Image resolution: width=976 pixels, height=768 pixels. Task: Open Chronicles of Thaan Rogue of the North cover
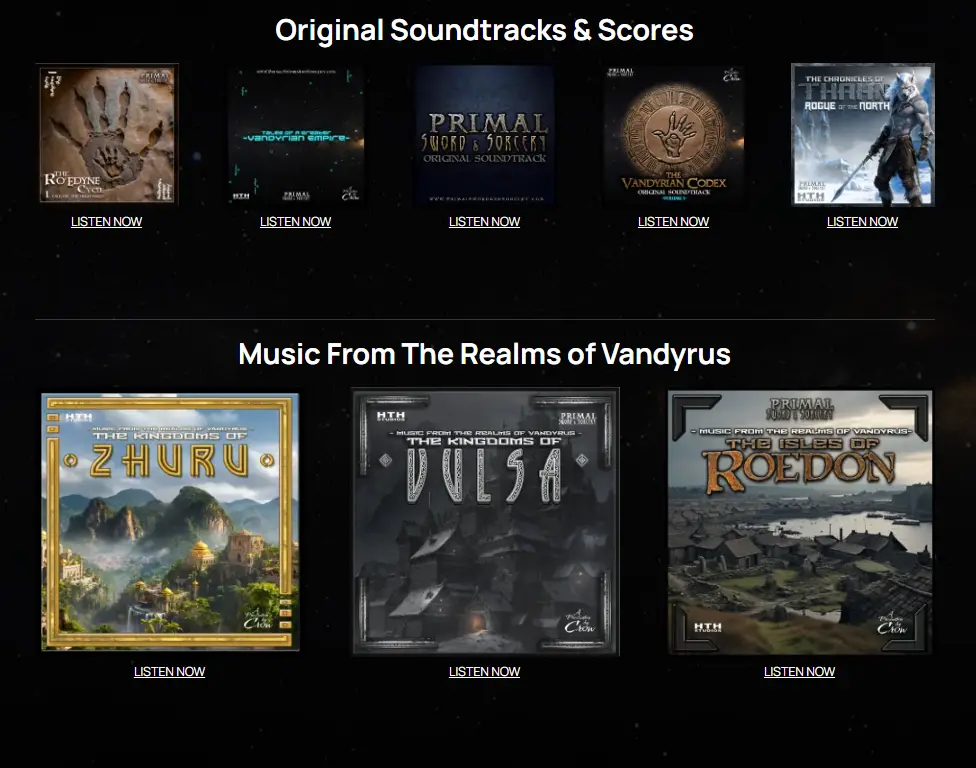[x=863, y=134]
